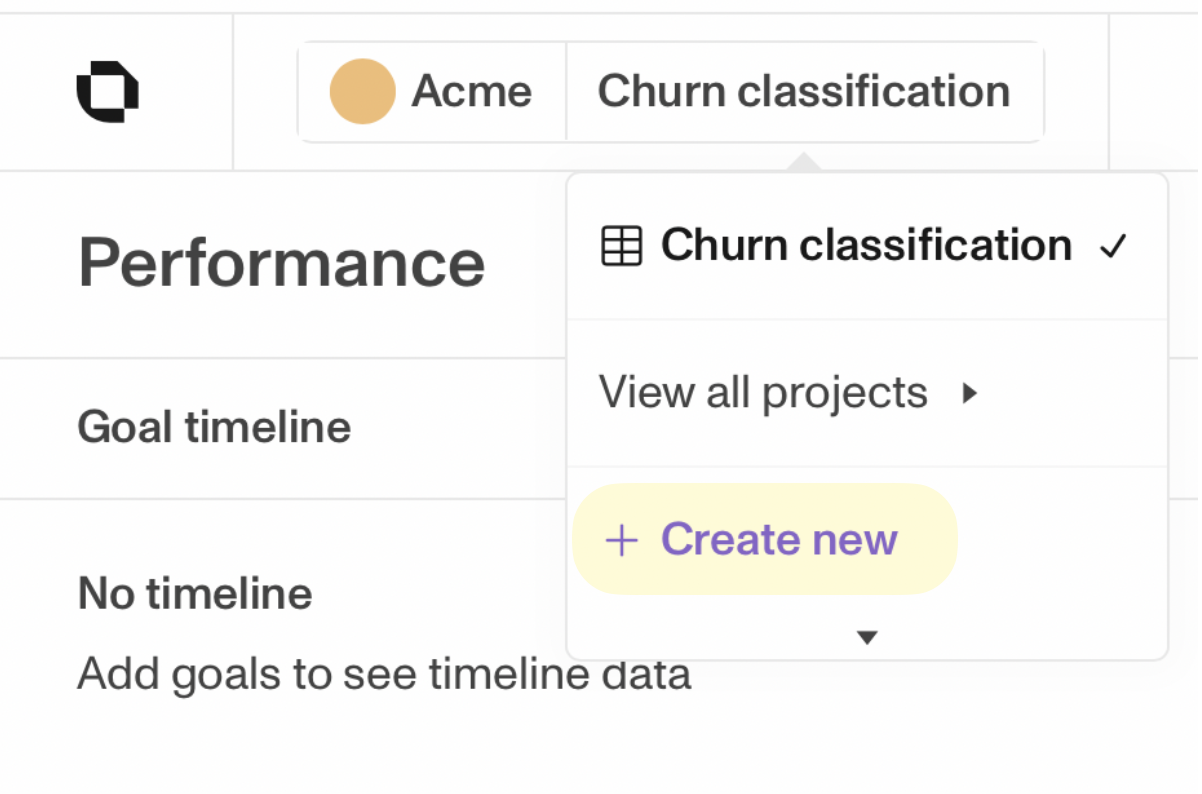The image size is (1202, 794).
Task: Click the checkmark next to Churn classification
Action: coord(1113,246)
